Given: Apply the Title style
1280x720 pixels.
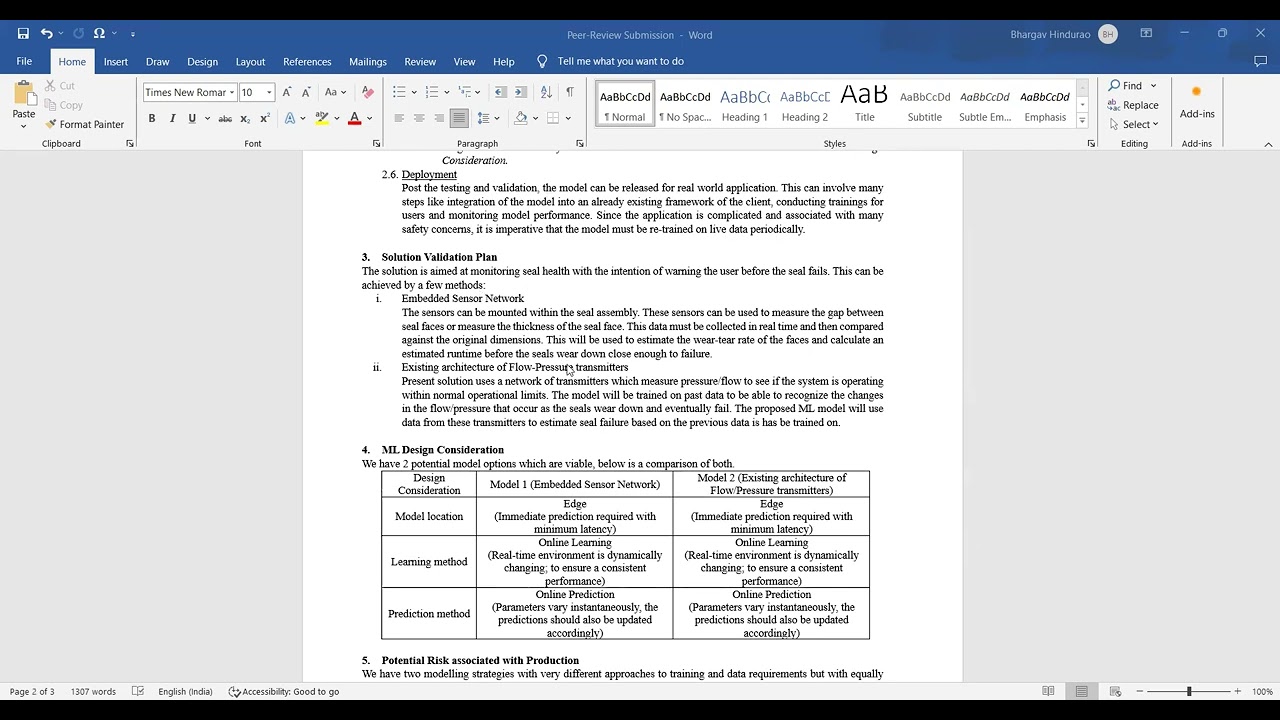Looking at the screenshot, I should (x=865, y=104).
